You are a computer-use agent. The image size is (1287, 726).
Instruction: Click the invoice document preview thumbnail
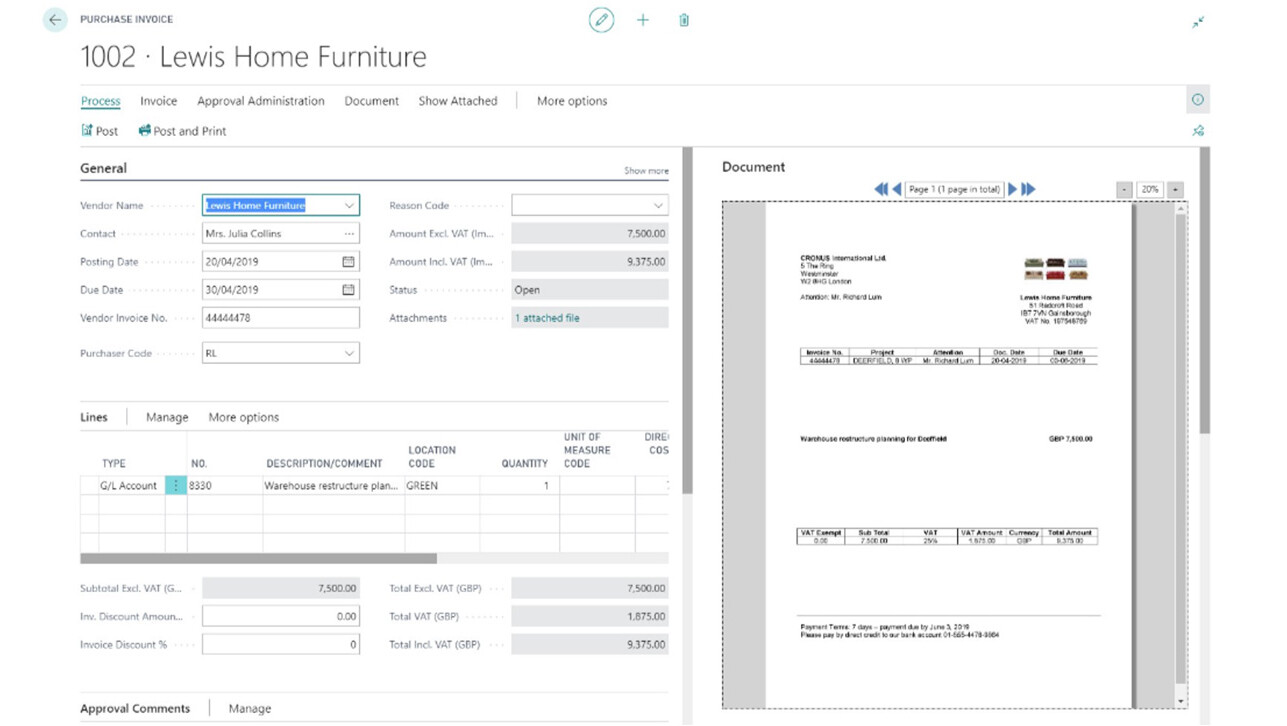[948, 455]
